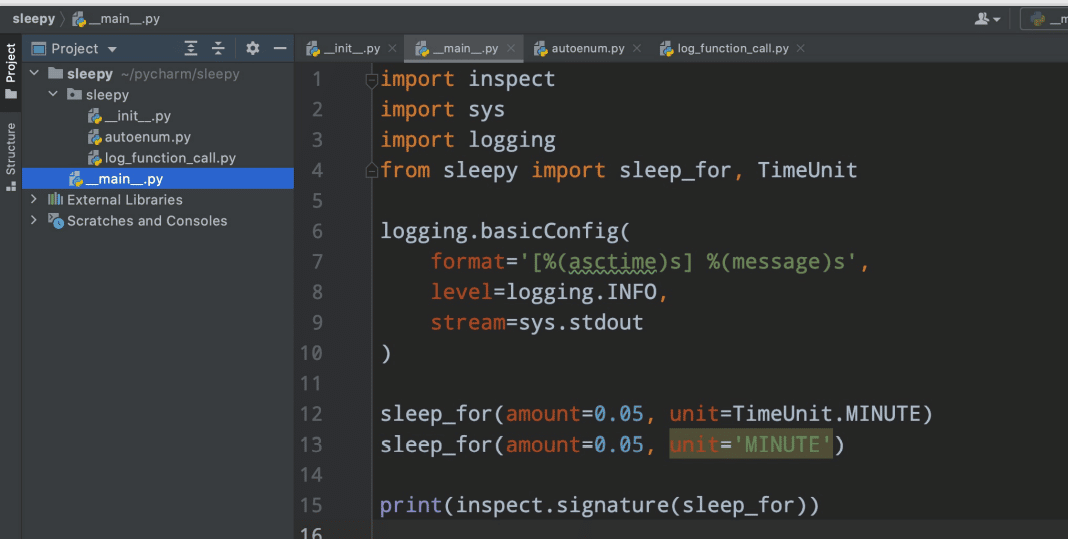The height and width of the screenshot is (539, 1068).
Task: Click the Expand All icon in Project panel
Action: (191, 48)
